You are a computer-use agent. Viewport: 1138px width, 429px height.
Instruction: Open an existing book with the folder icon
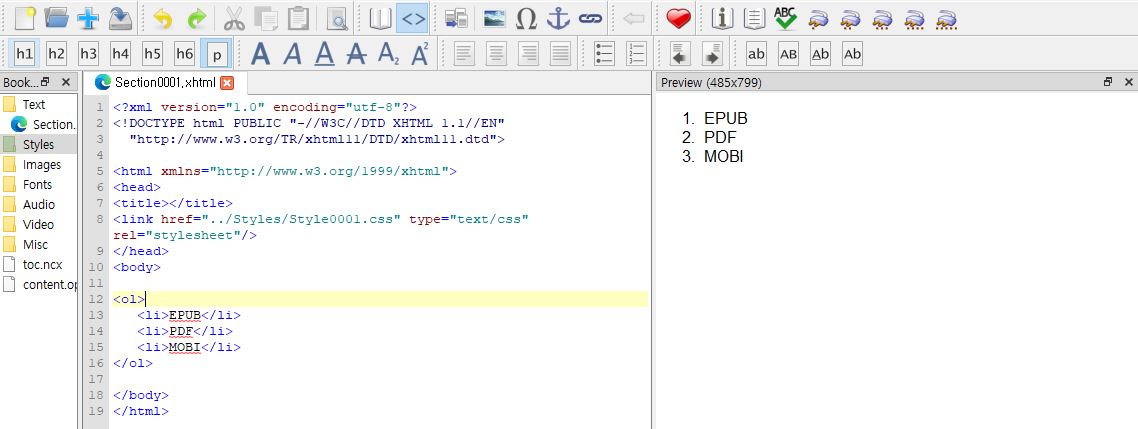click(57, 18)
